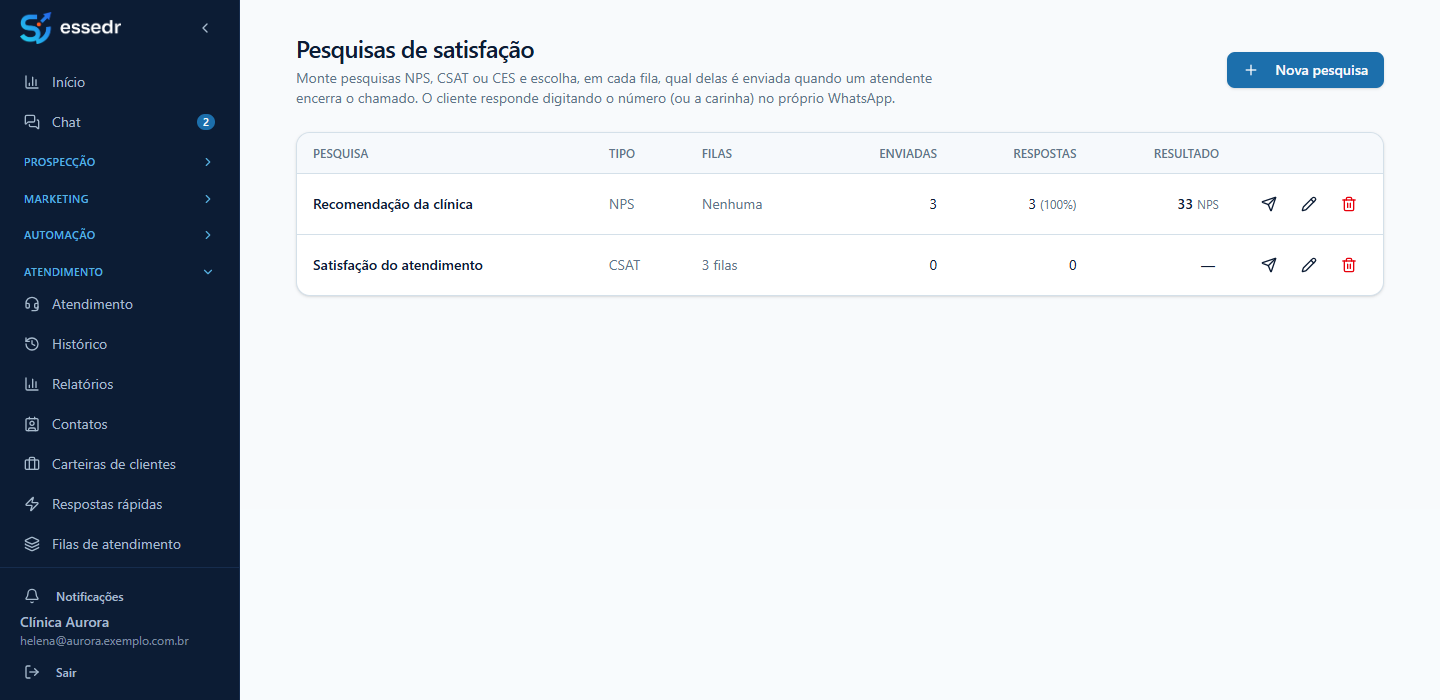Expand the MARKETING section chevron

pos(208,199)
